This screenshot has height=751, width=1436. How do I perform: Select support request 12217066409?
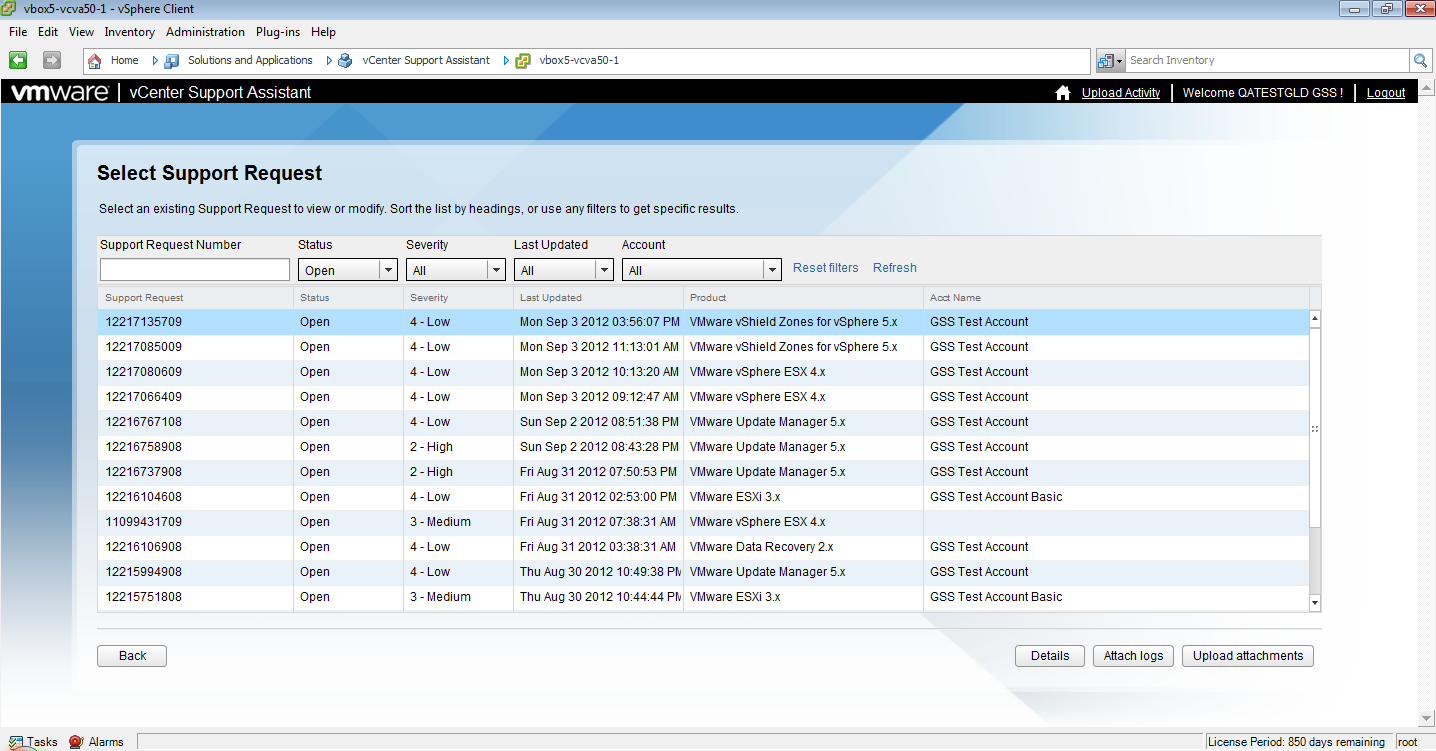[703, 397]
